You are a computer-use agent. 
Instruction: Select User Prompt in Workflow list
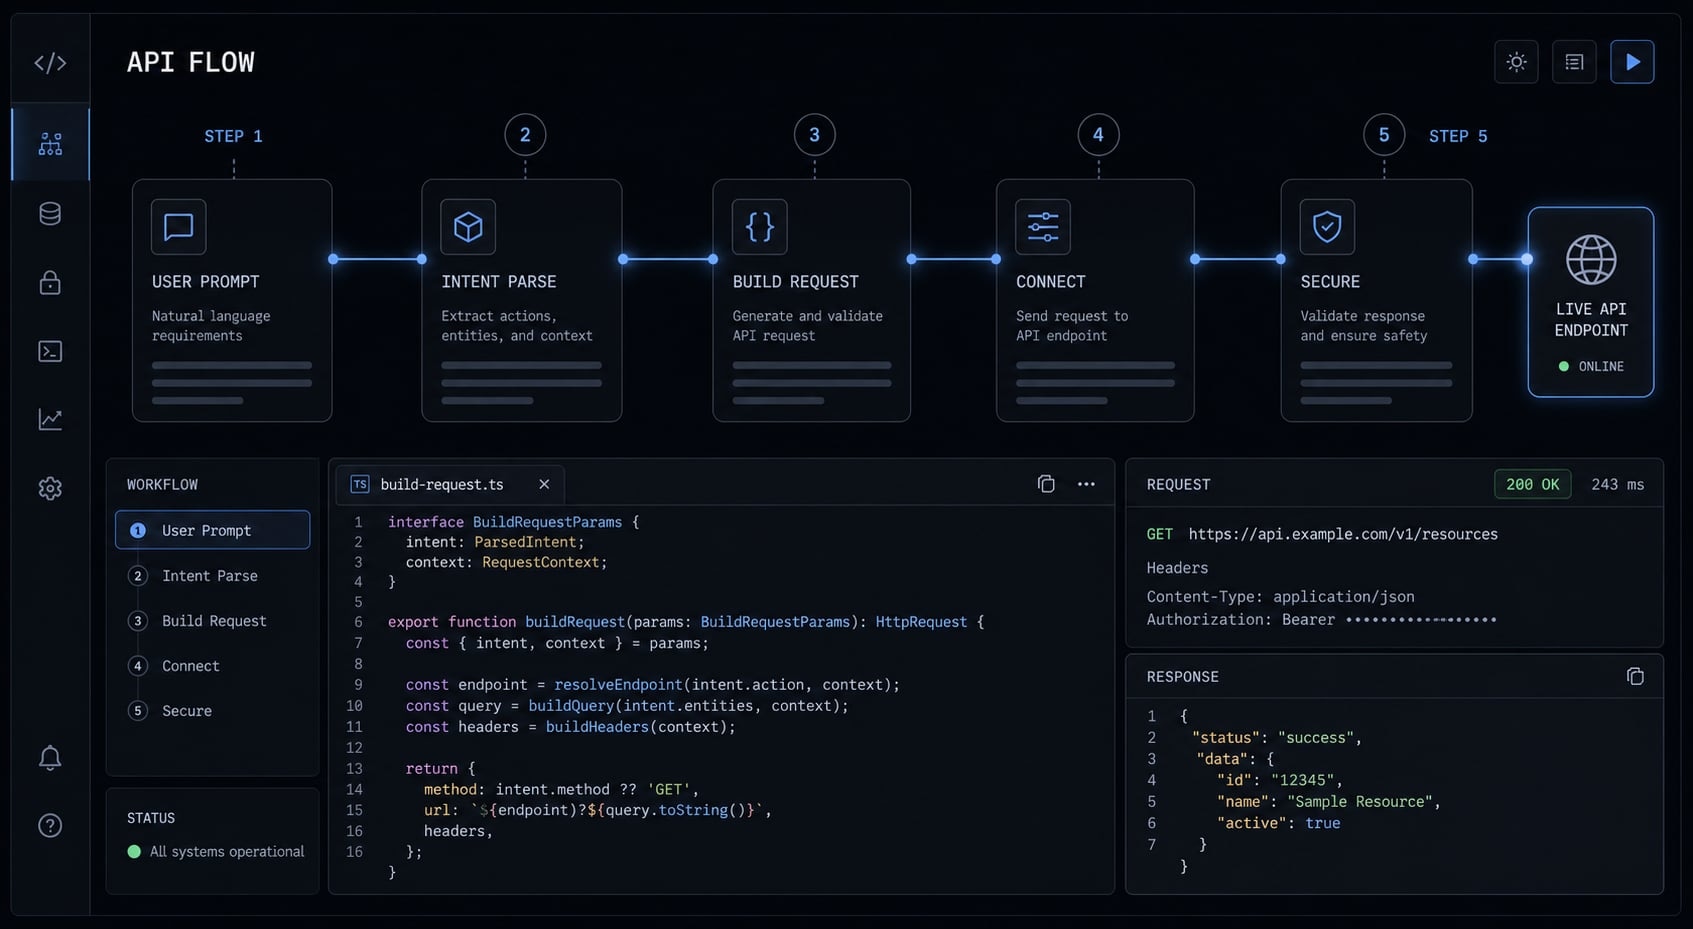point(213,530)
